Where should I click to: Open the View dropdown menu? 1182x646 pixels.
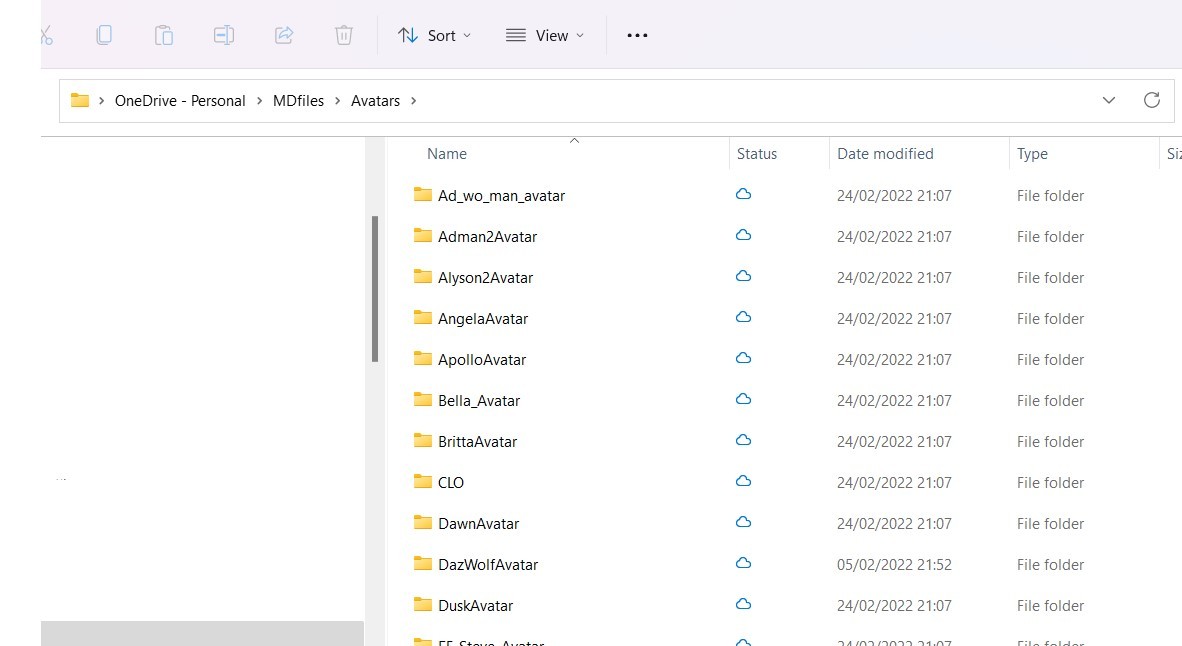tap(544, 35)
